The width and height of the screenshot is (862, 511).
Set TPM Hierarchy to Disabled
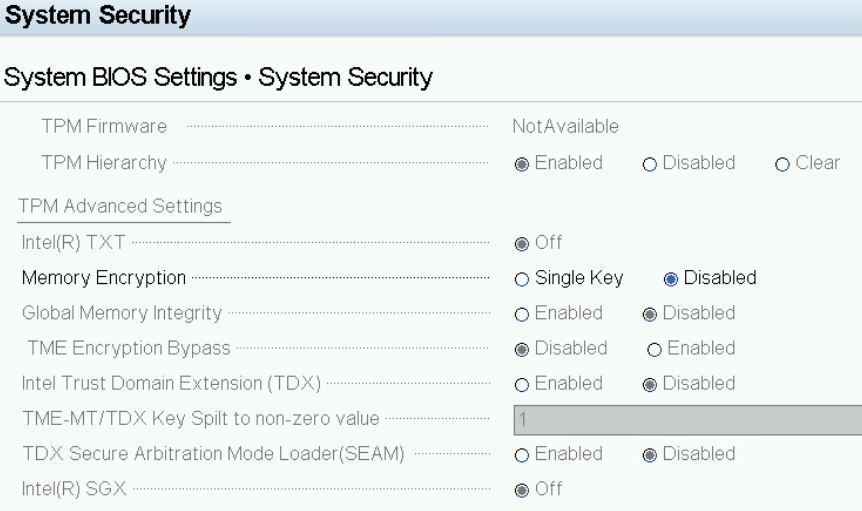coord(650,164)
